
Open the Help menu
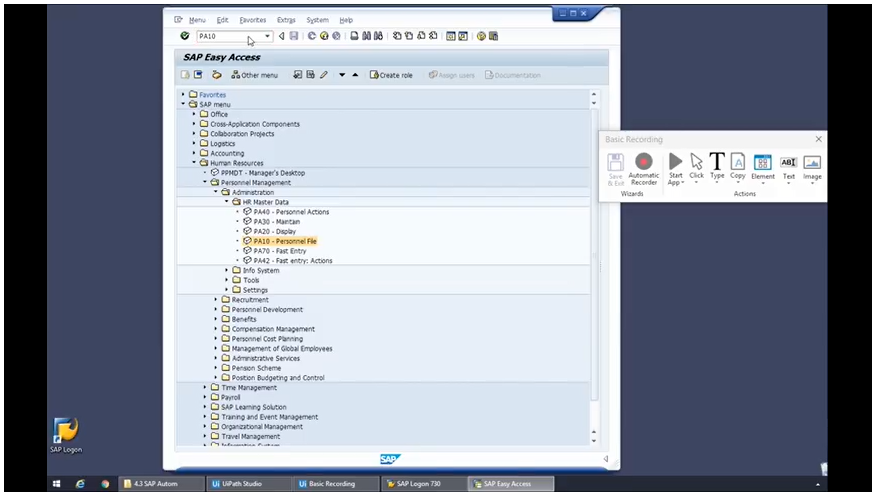[346, 20]
